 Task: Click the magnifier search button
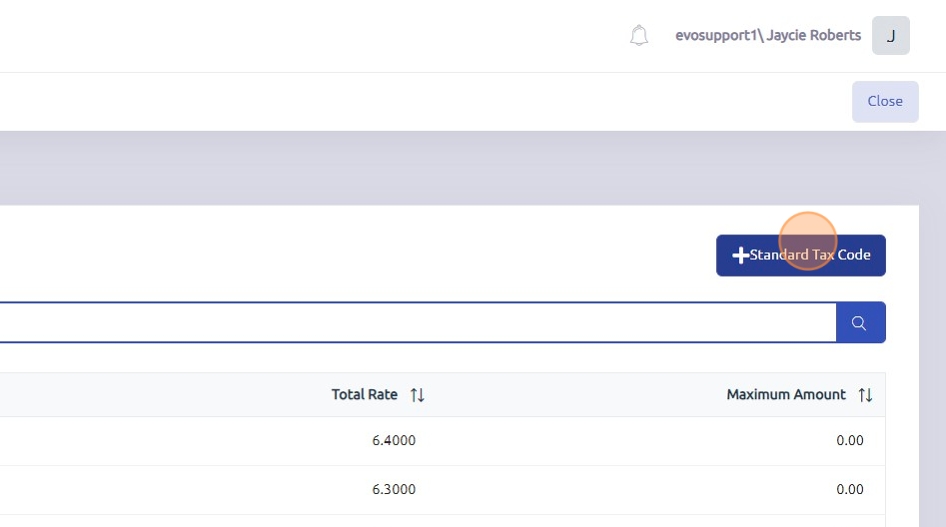pyautogui.click(x=860, y=323)
